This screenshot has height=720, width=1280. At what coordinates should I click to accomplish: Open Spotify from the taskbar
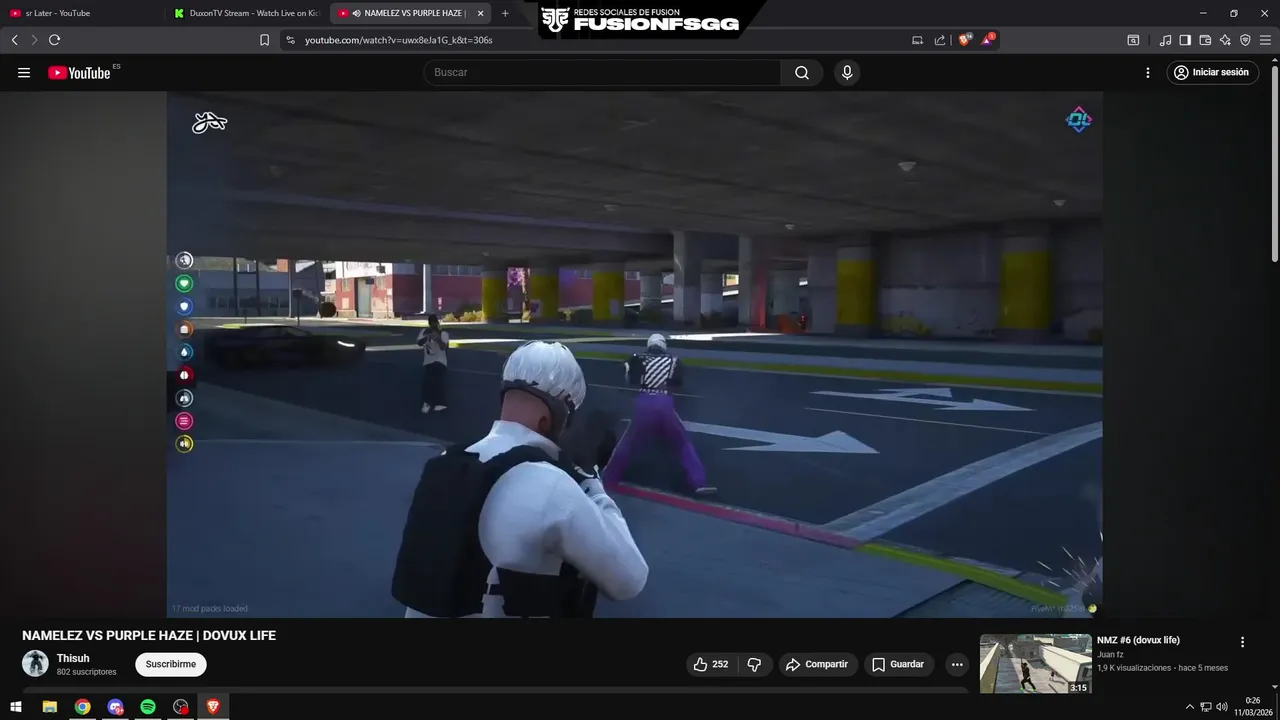click(x=148, y=707)
